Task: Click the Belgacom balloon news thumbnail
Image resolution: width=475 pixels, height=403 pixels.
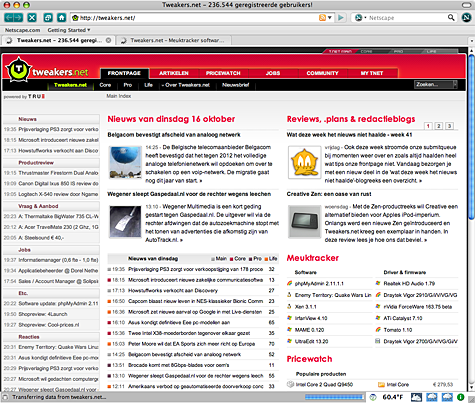Action: (125, 162)
